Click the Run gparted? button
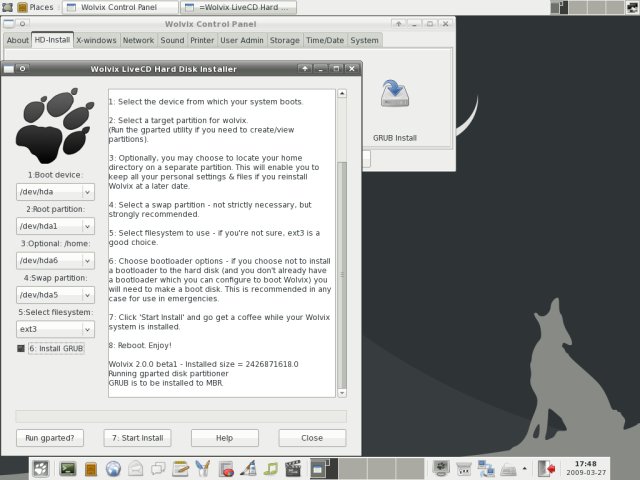Image resolution: width=640 pixels, height=480 pixels. (x=50, y=438)
